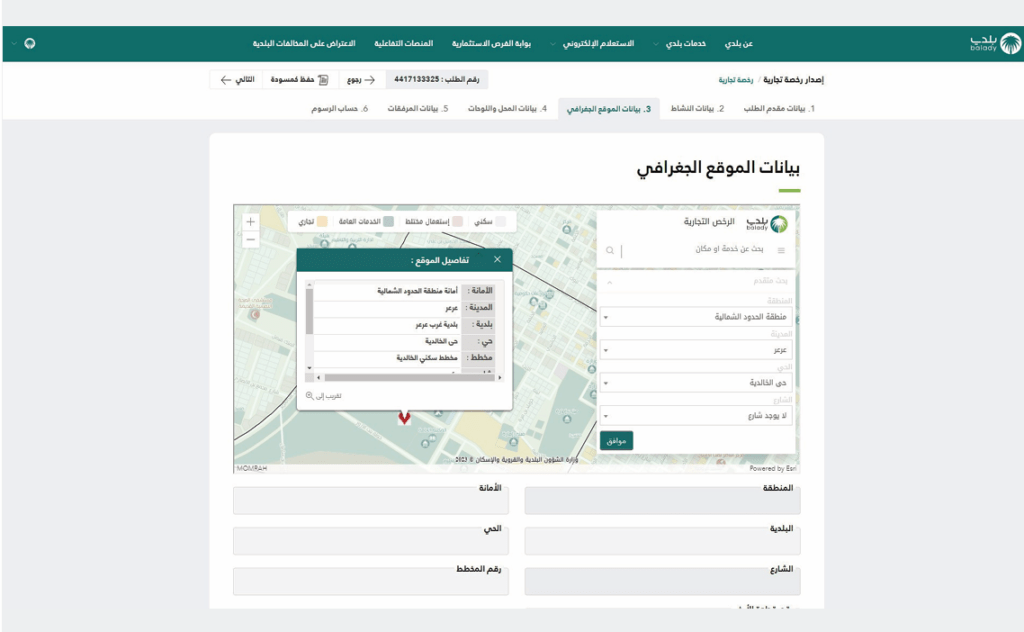Click the map search magnifier icon
Image resolution: width=1024 pixels, height=632 pixels.
coord(609,251)
